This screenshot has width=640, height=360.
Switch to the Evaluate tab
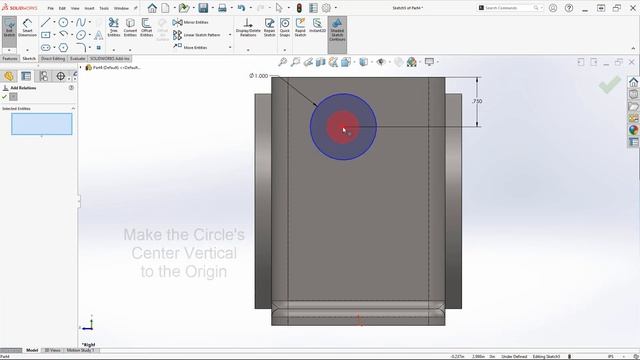point(77,59)
